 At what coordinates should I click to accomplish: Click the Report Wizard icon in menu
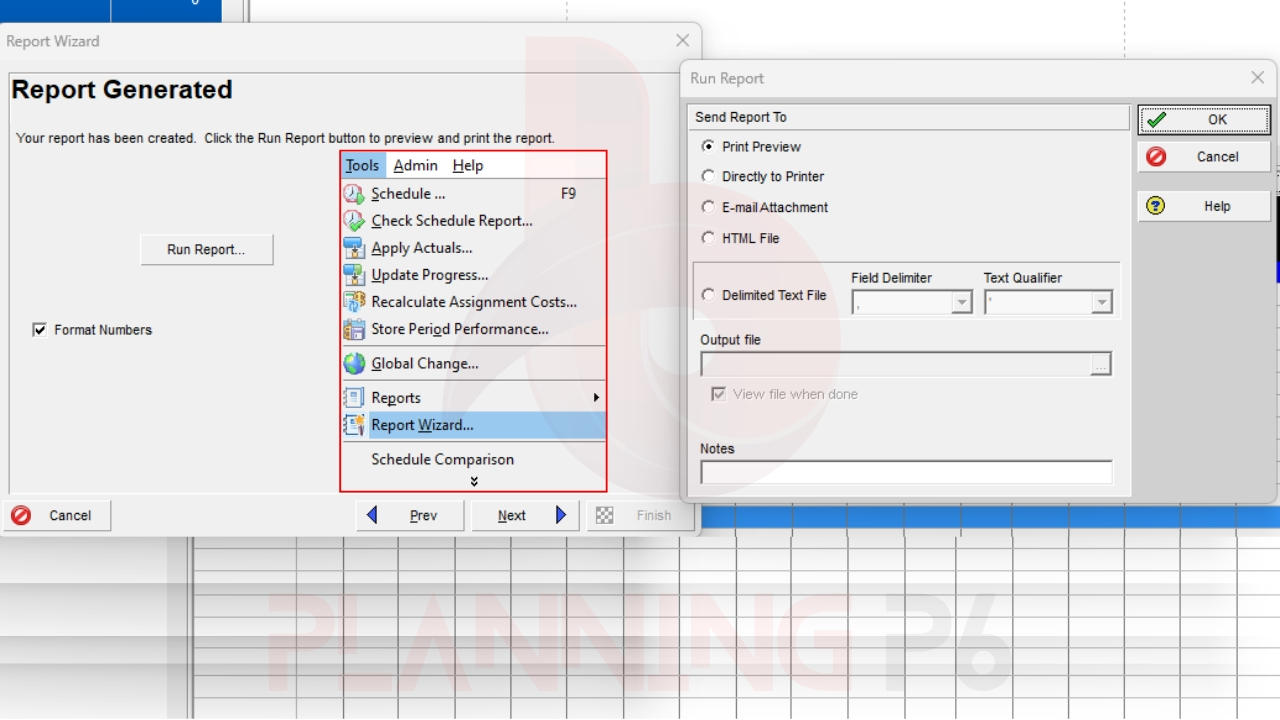[354, 425]
